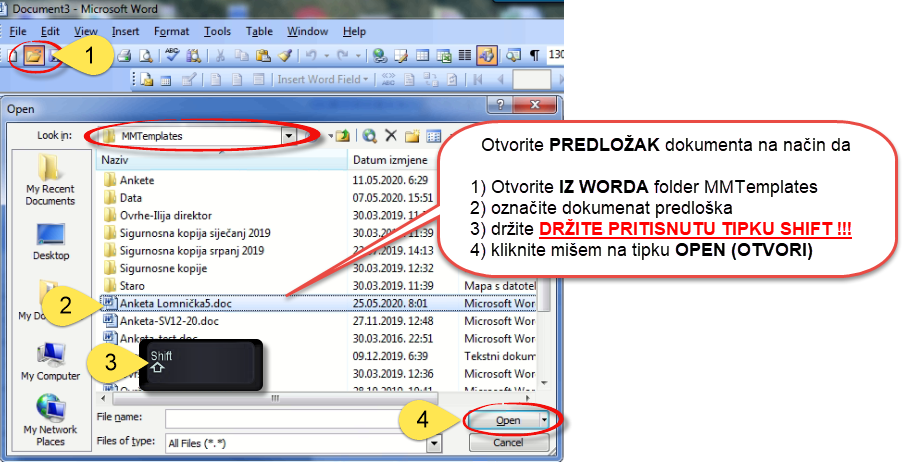The height and width of the screenshot is (462, 904).
Task: Select Sigurnosna kopija siječanj 2019 folder
Action: tap(187, 233)
